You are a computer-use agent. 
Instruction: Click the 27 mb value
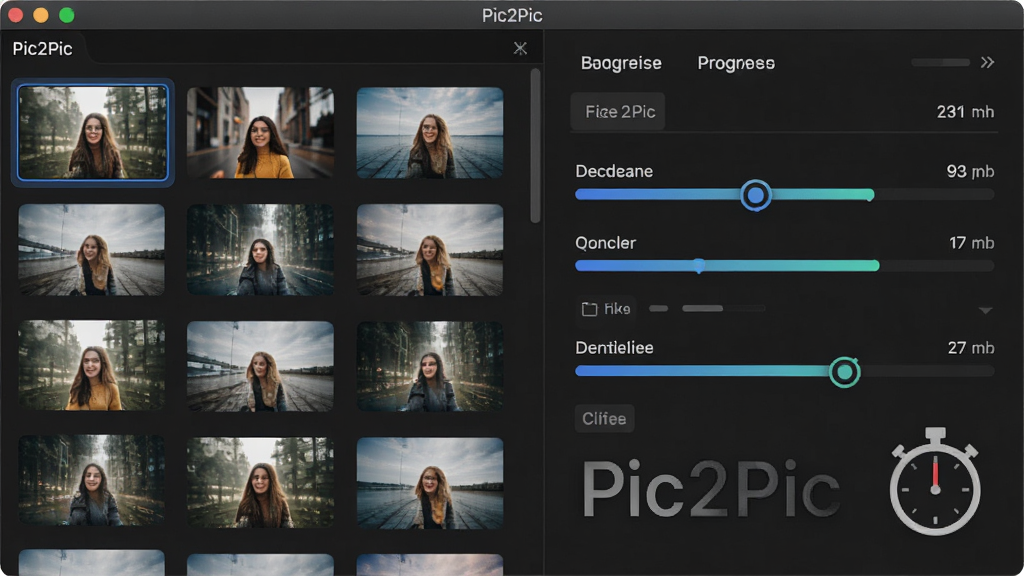(x=970, y=348)
